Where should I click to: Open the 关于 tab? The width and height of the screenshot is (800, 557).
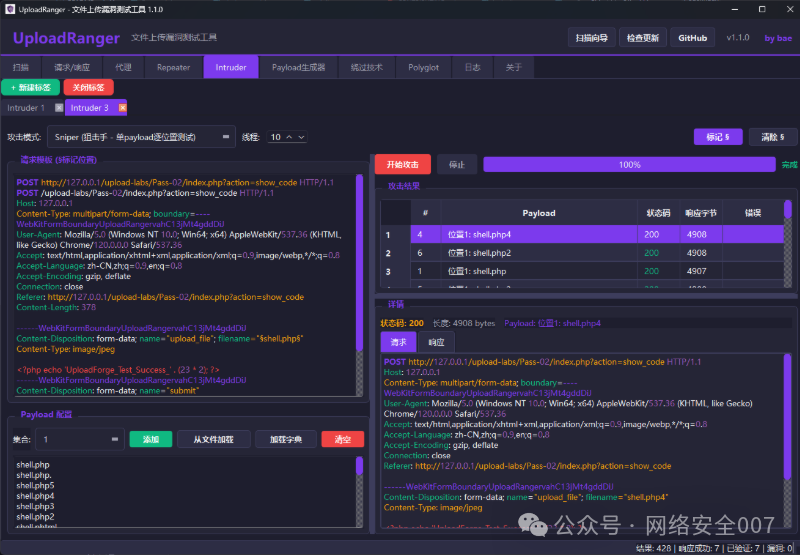tap(514, 67)
